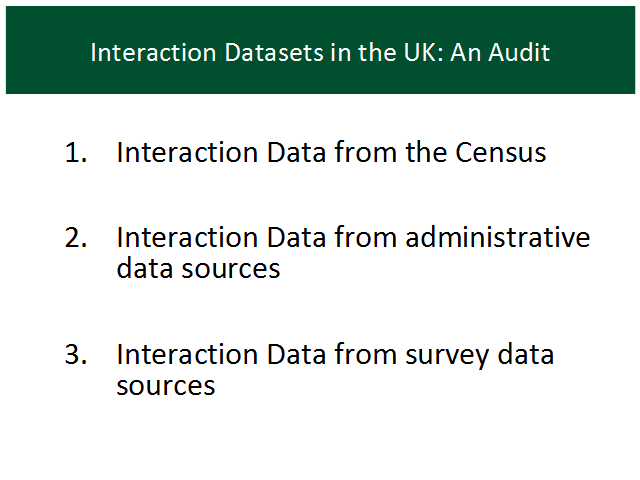Select the list number "1."
The image size is (640, 480).
(76, 153)
